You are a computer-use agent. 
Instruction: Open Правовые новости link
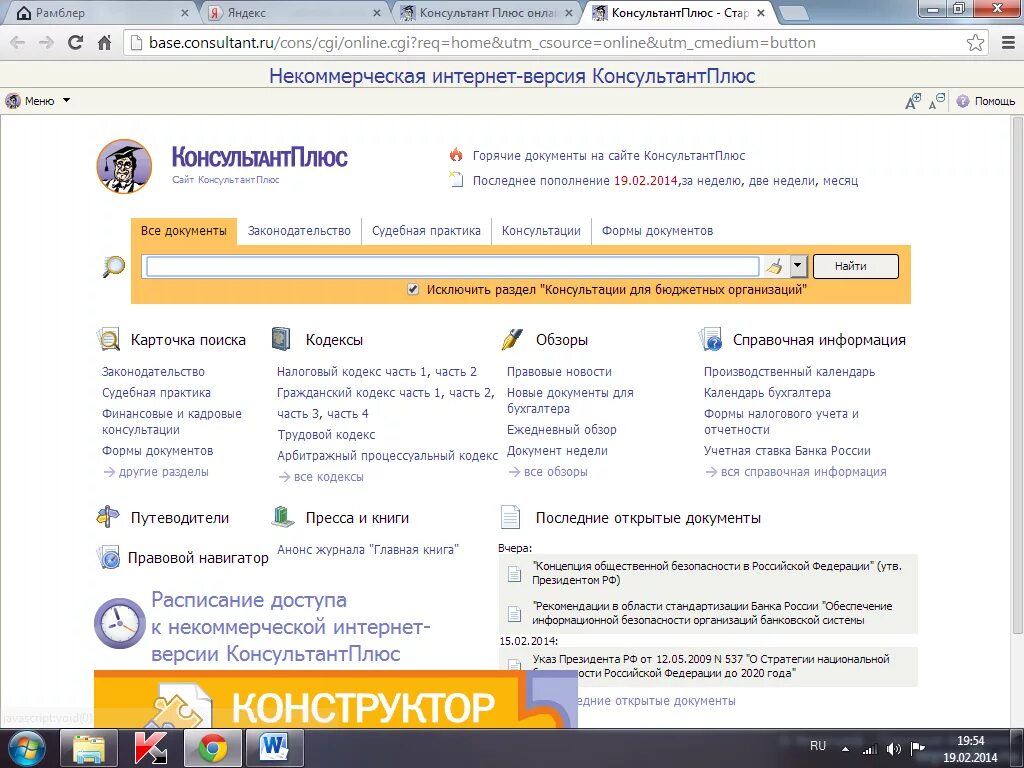point(559,372)
